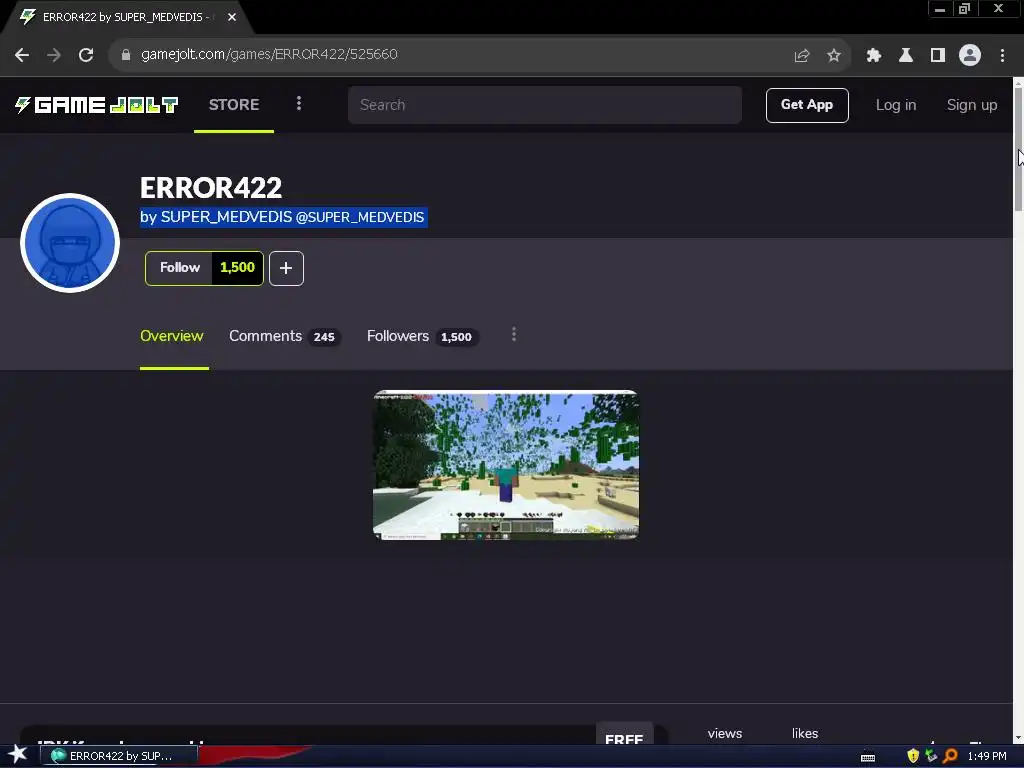Viewport: 1024px width, 768px height.
Task: Open the more options dots beside STORE
Action: pyautogui.click(x=298, y=104)
